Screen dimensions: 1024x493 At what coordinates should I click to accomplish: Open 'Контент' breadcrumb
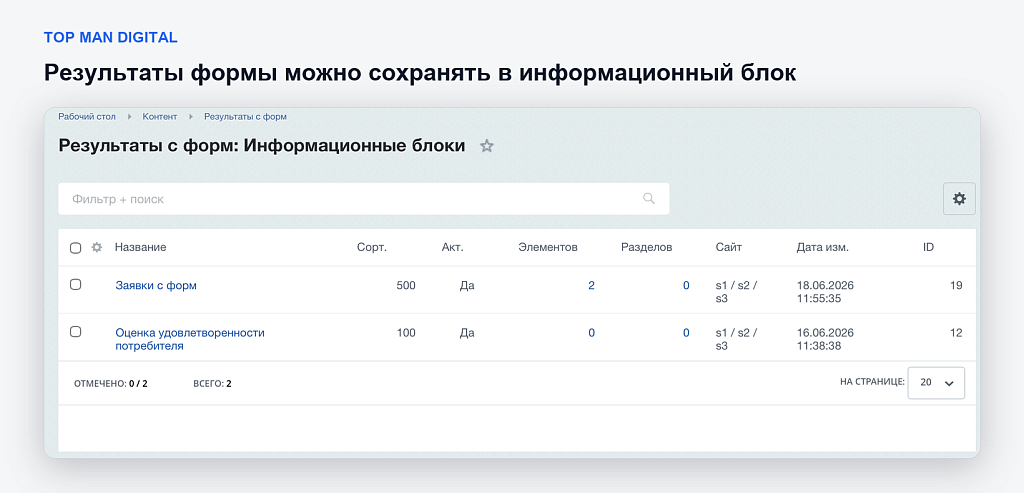tap(160, 116)
